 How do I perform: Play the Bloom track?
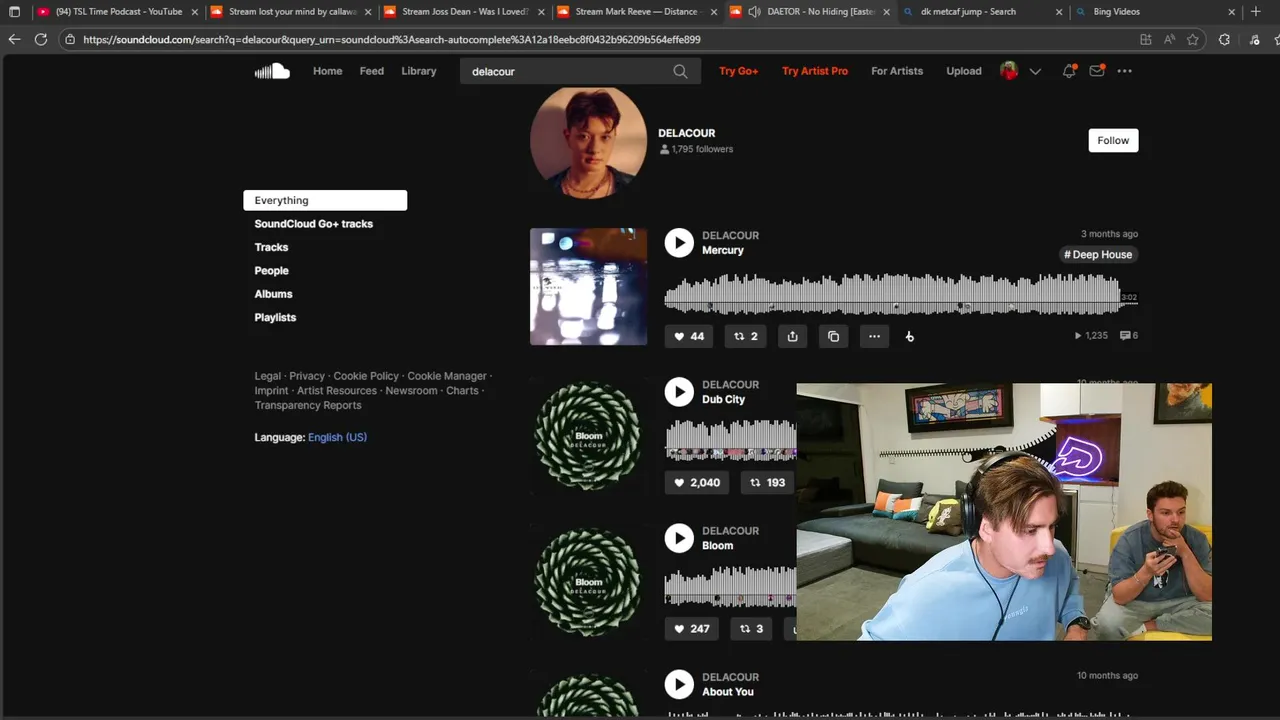pos(679,538)
